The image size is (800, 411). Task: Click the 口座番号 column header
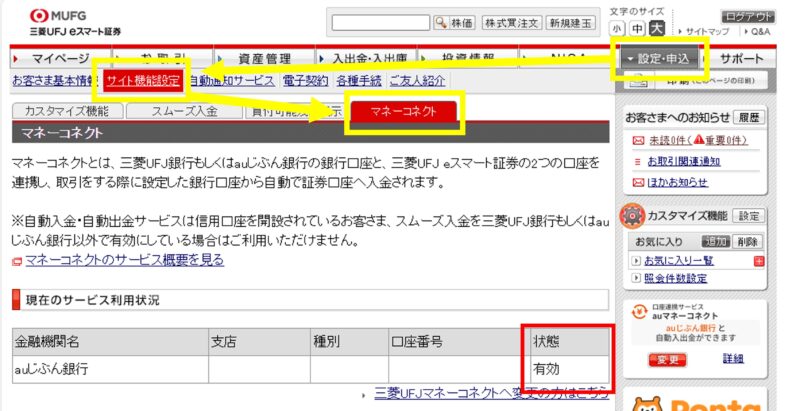click(459, 342)
